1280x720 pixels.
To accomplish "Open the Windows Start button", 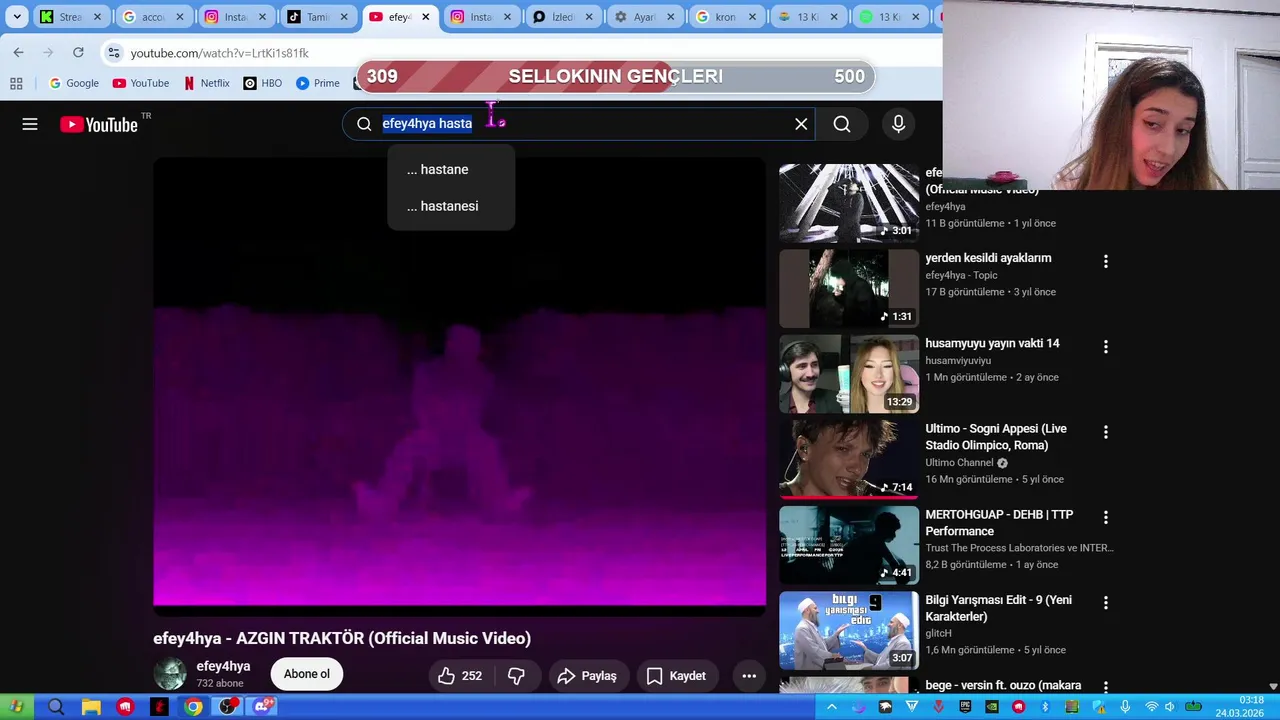I will [x=16, y=707].
